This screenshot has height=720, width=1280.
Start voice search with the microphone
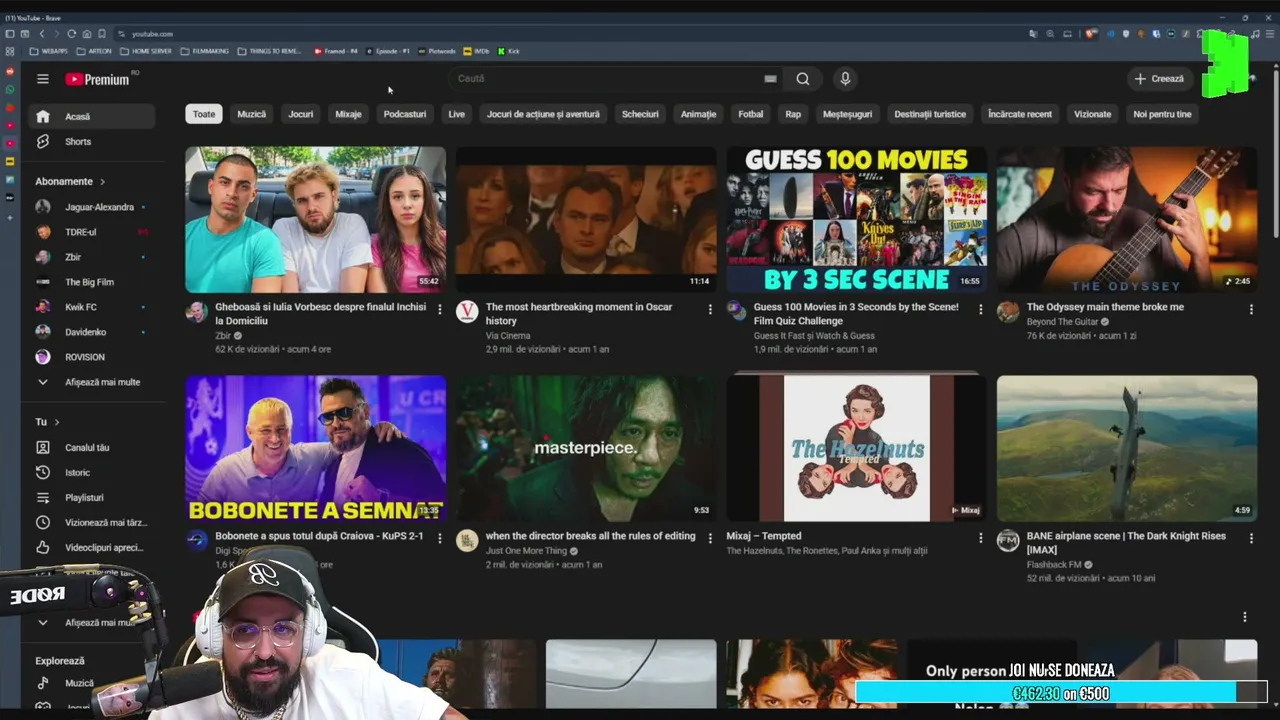845,79
